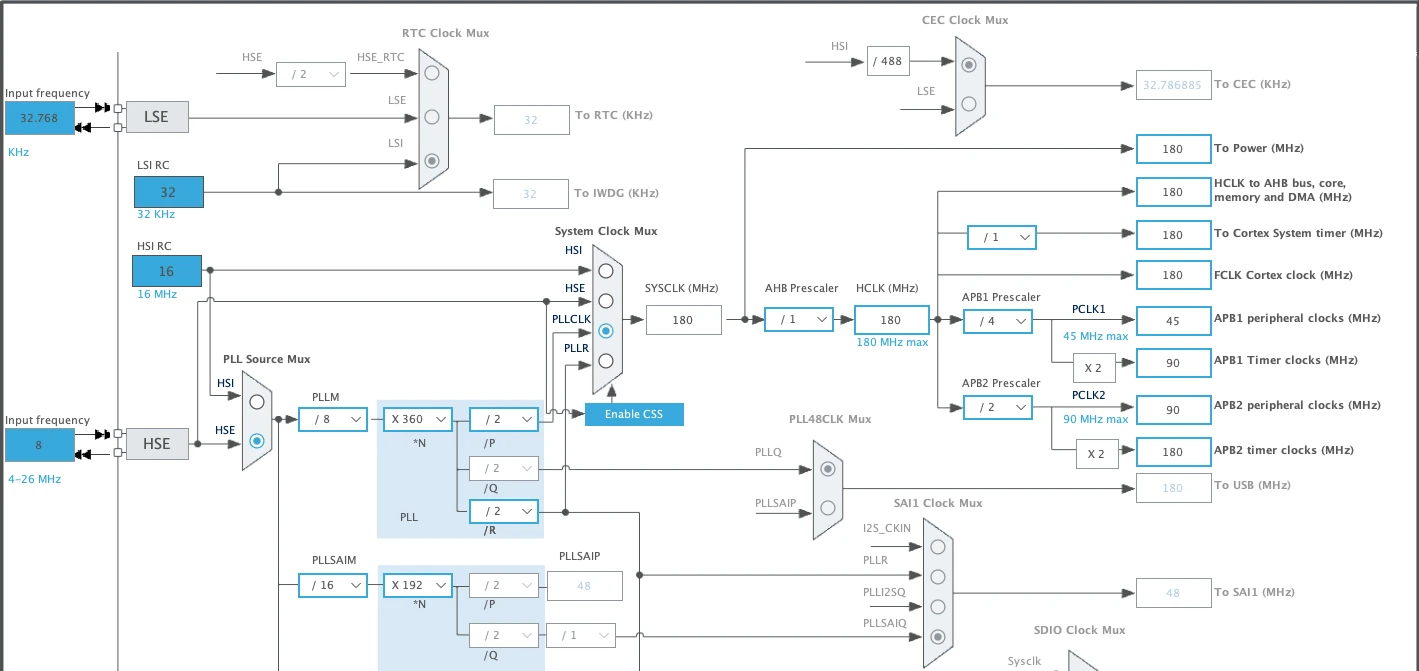Viewport: 1419px width, 671px height.
Task: Click the APB1 Timer clocks value field
Action: [1173, 362]
